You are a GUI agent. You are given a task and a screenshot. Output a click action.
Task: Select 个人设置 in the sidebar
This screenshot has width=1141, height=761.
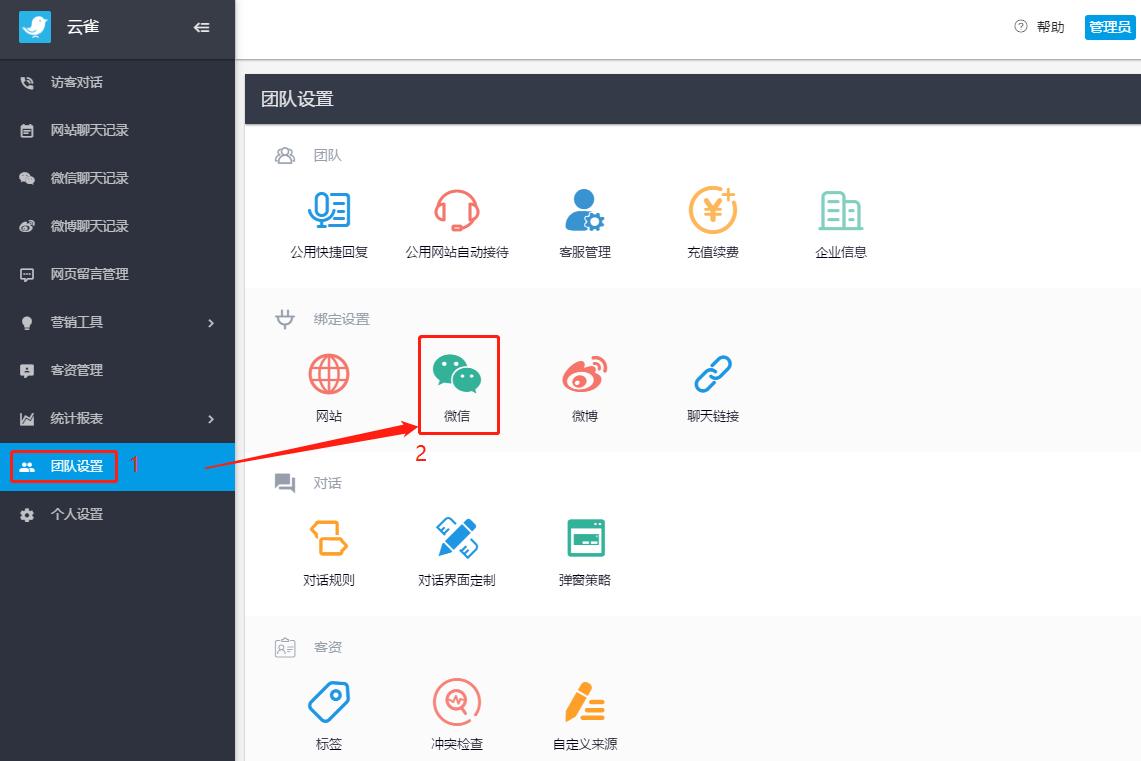coord(117,514)
